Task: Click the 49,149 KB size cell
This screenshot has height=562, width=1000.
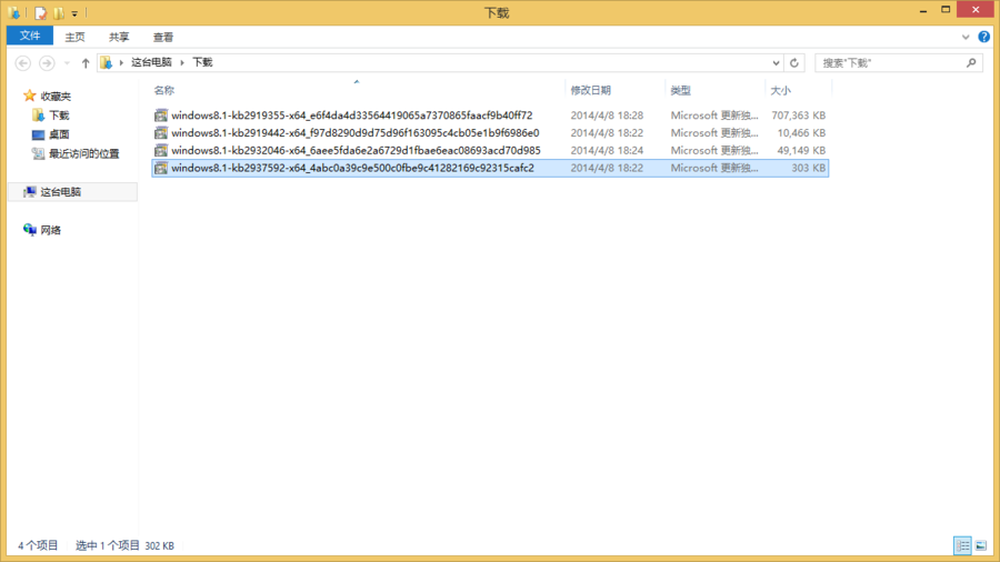Action: pos(801,151)
